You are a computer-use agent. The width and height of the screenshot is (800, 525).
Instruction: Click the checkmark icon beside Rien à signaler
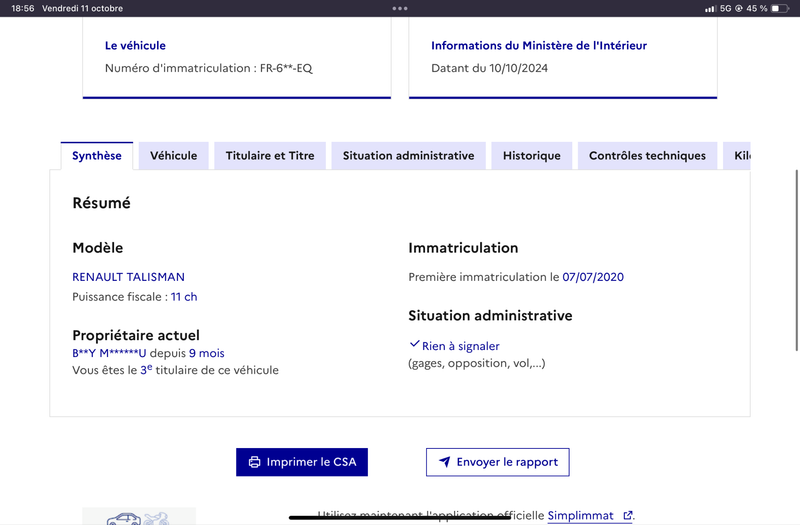tap(414, 344)
